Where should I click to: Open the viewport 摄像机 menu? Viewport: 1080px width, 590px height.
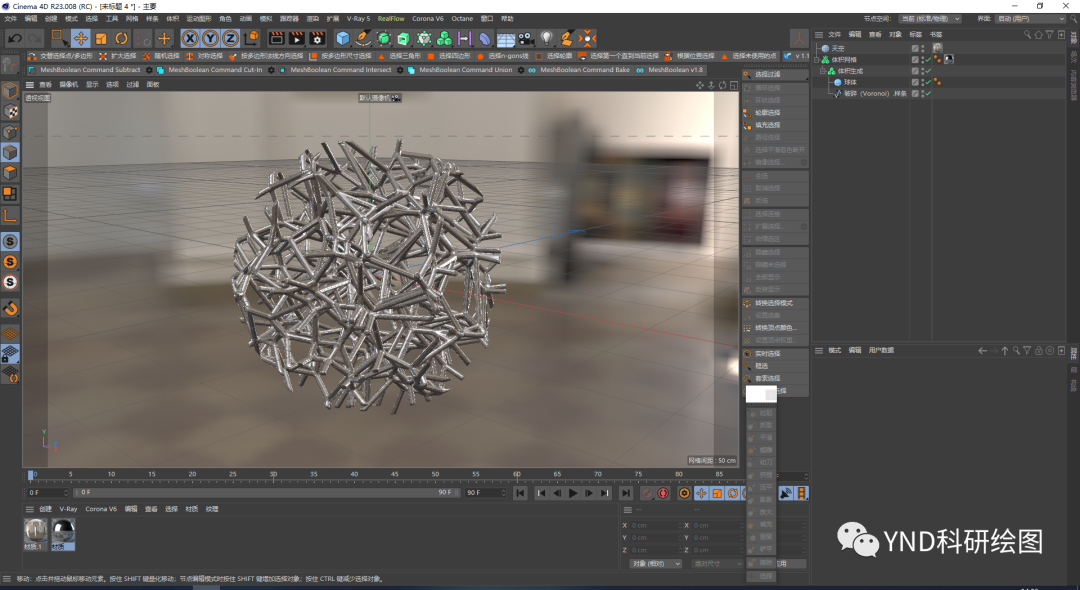(69, 85)
